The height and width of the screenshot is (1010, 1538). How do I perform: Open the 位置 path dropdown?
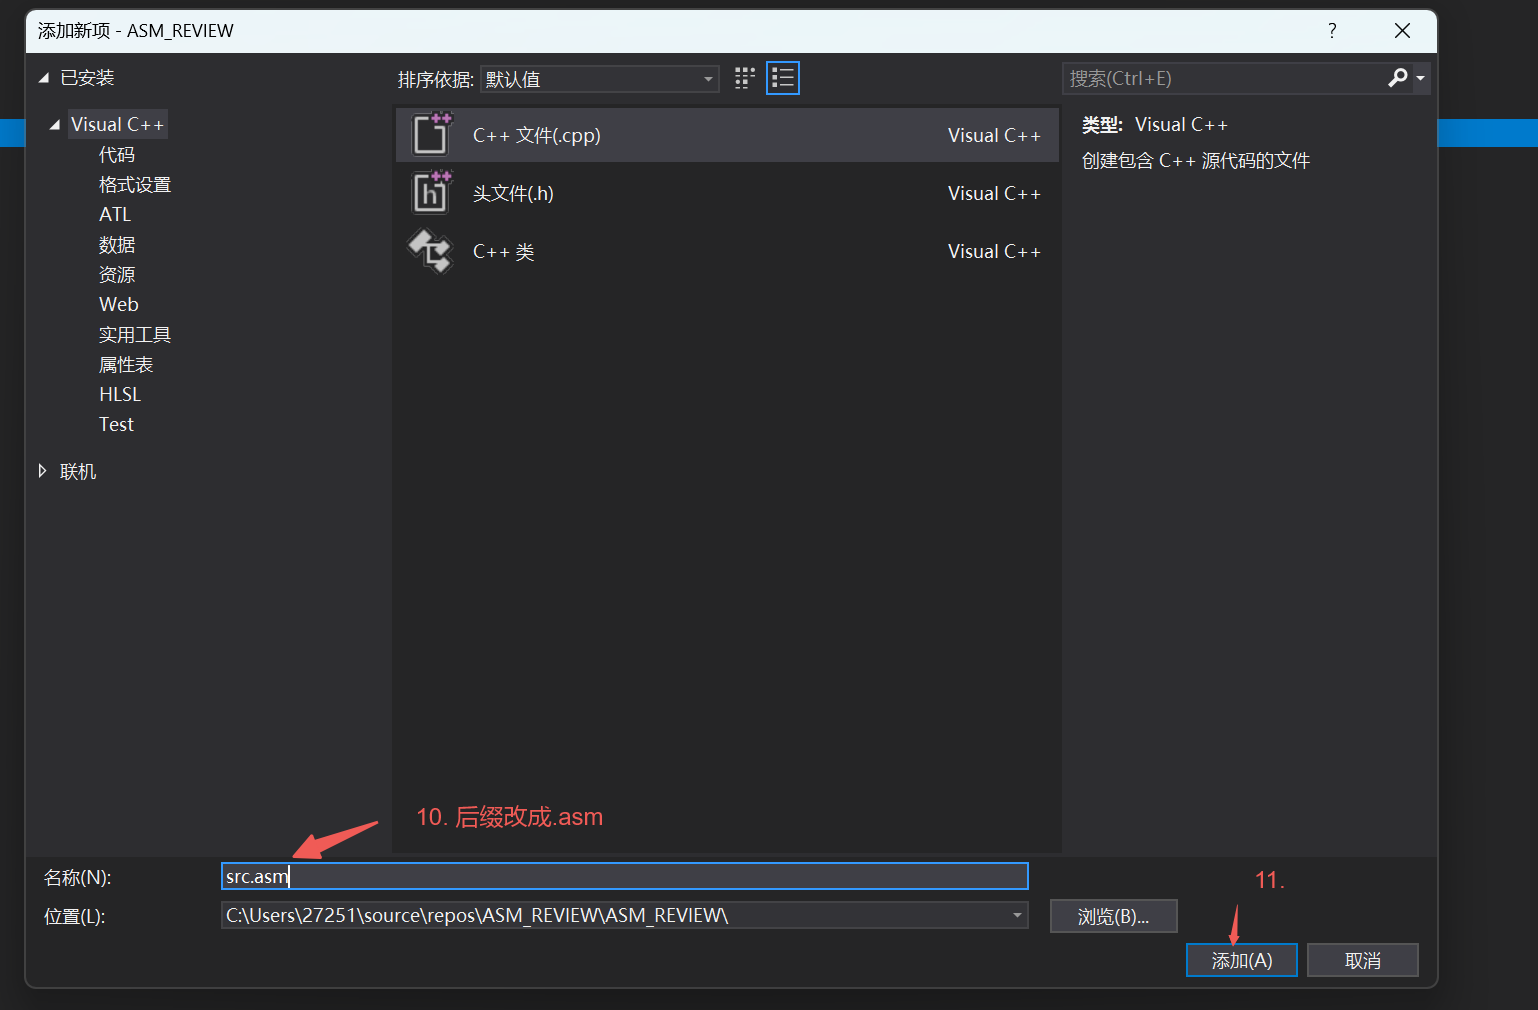[1017, 915]
